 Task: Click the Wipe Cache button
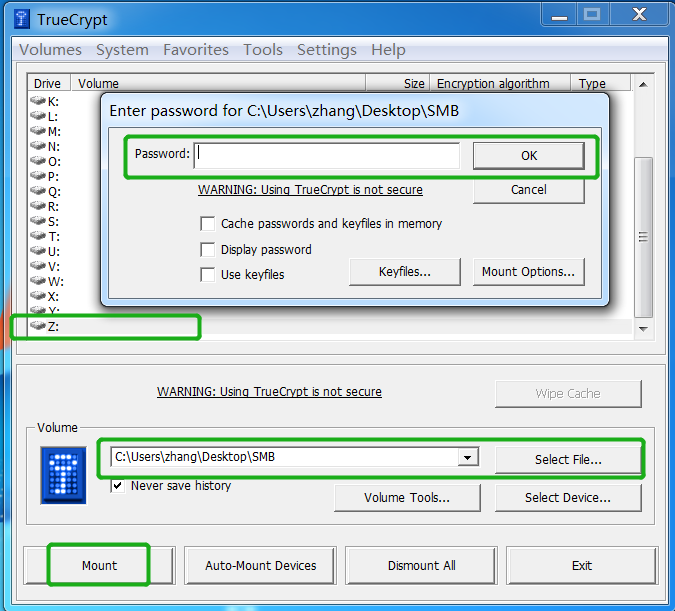(x=568, y=394)
